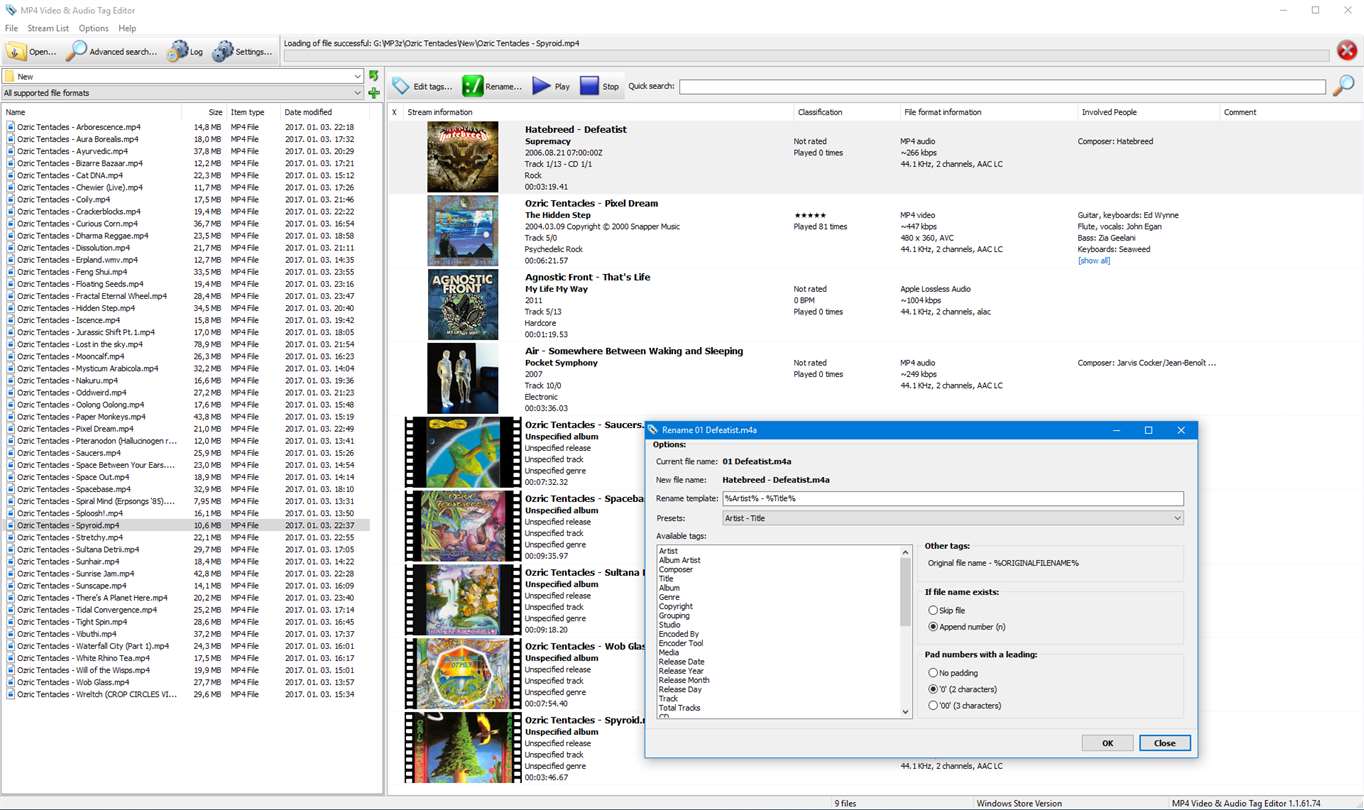Open the Stream List menu
The image size is (1364, 810).
click(x=48, y=28)
